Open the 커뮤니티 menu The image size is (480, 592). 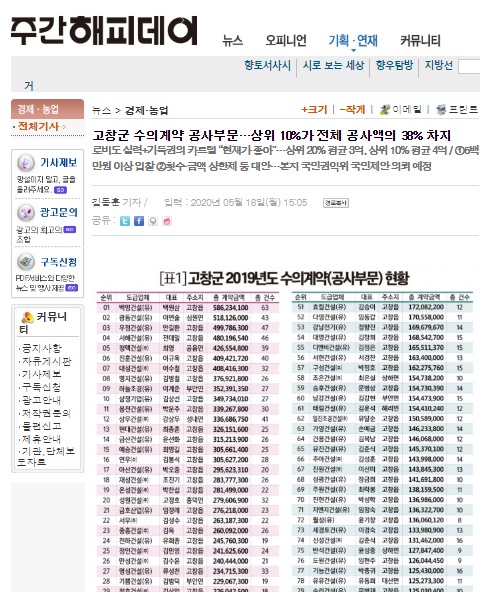click(420, 40)
